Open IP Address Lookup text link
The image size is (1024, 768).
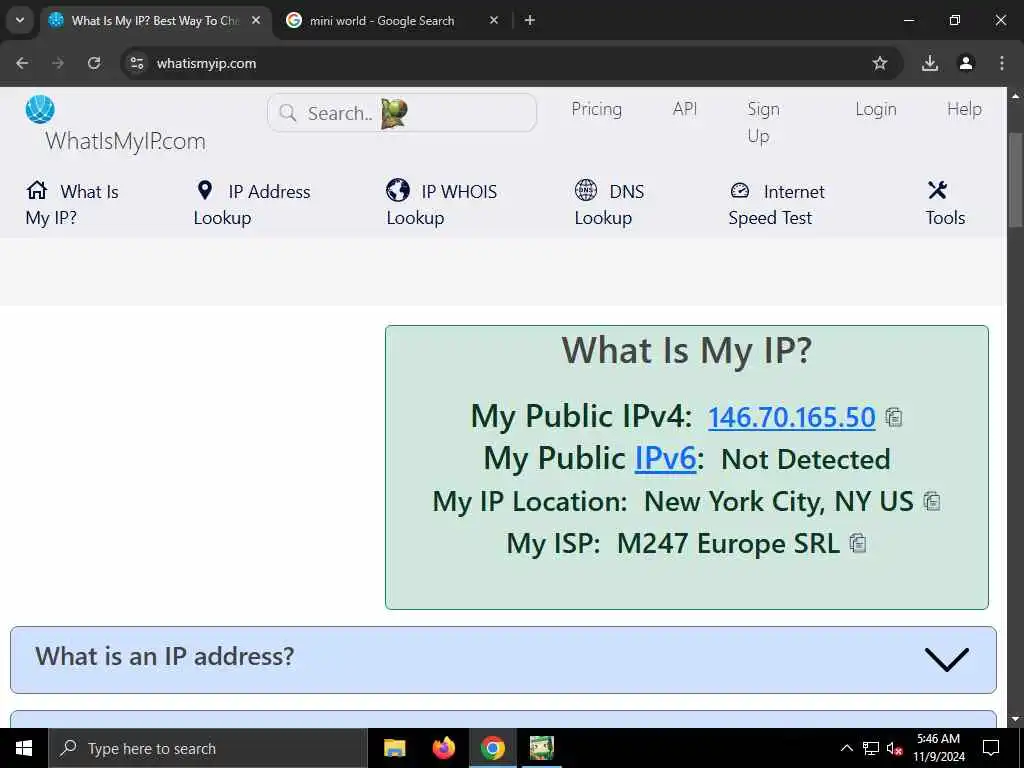pyautogui.click(x=252, y=204)
